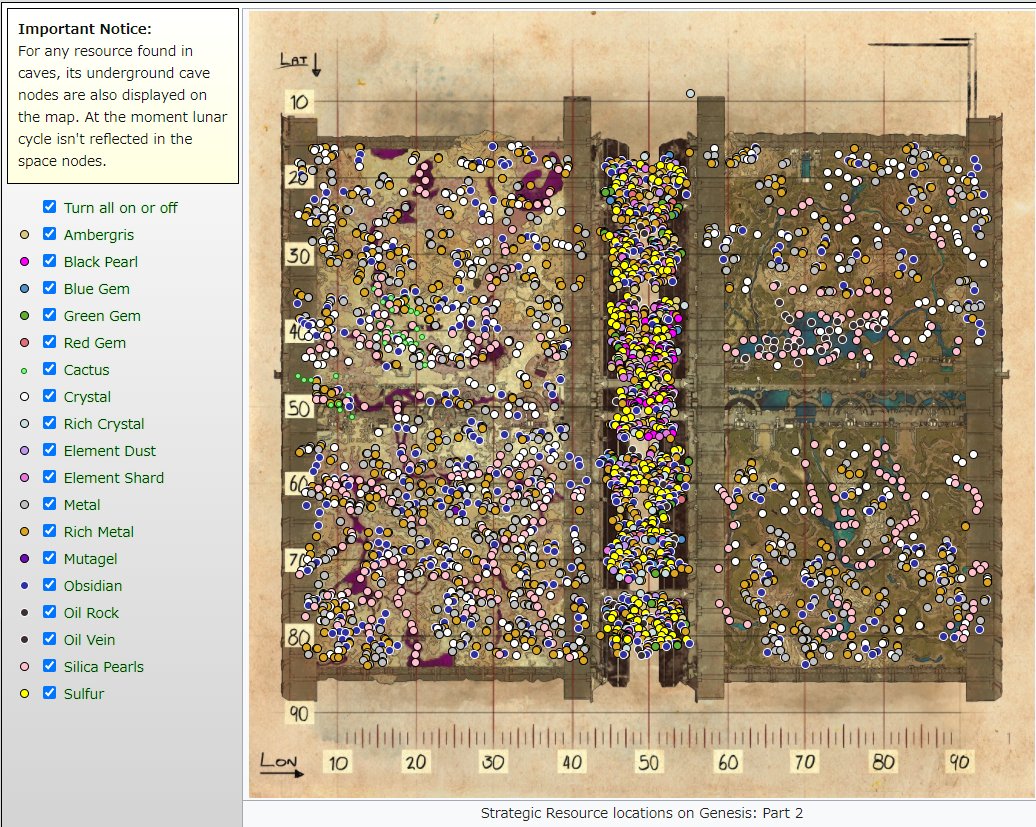Click the Element Dust legend dot
The image size is (1036, 827).
pyautogui.click(x=24, y=451)
